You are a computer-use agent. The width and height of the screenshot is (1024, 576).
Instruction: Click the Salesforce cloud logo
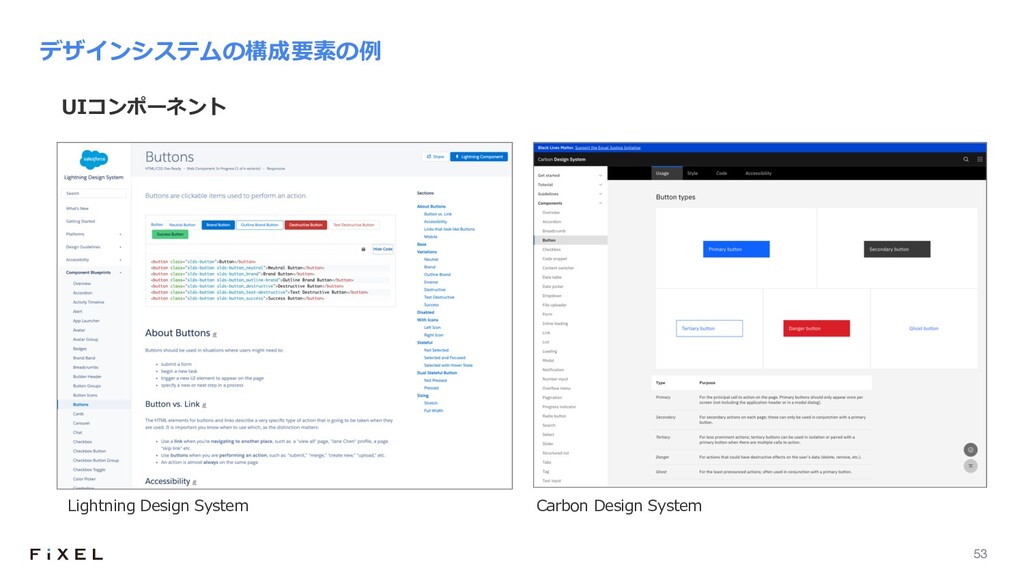tap(93, 159)
